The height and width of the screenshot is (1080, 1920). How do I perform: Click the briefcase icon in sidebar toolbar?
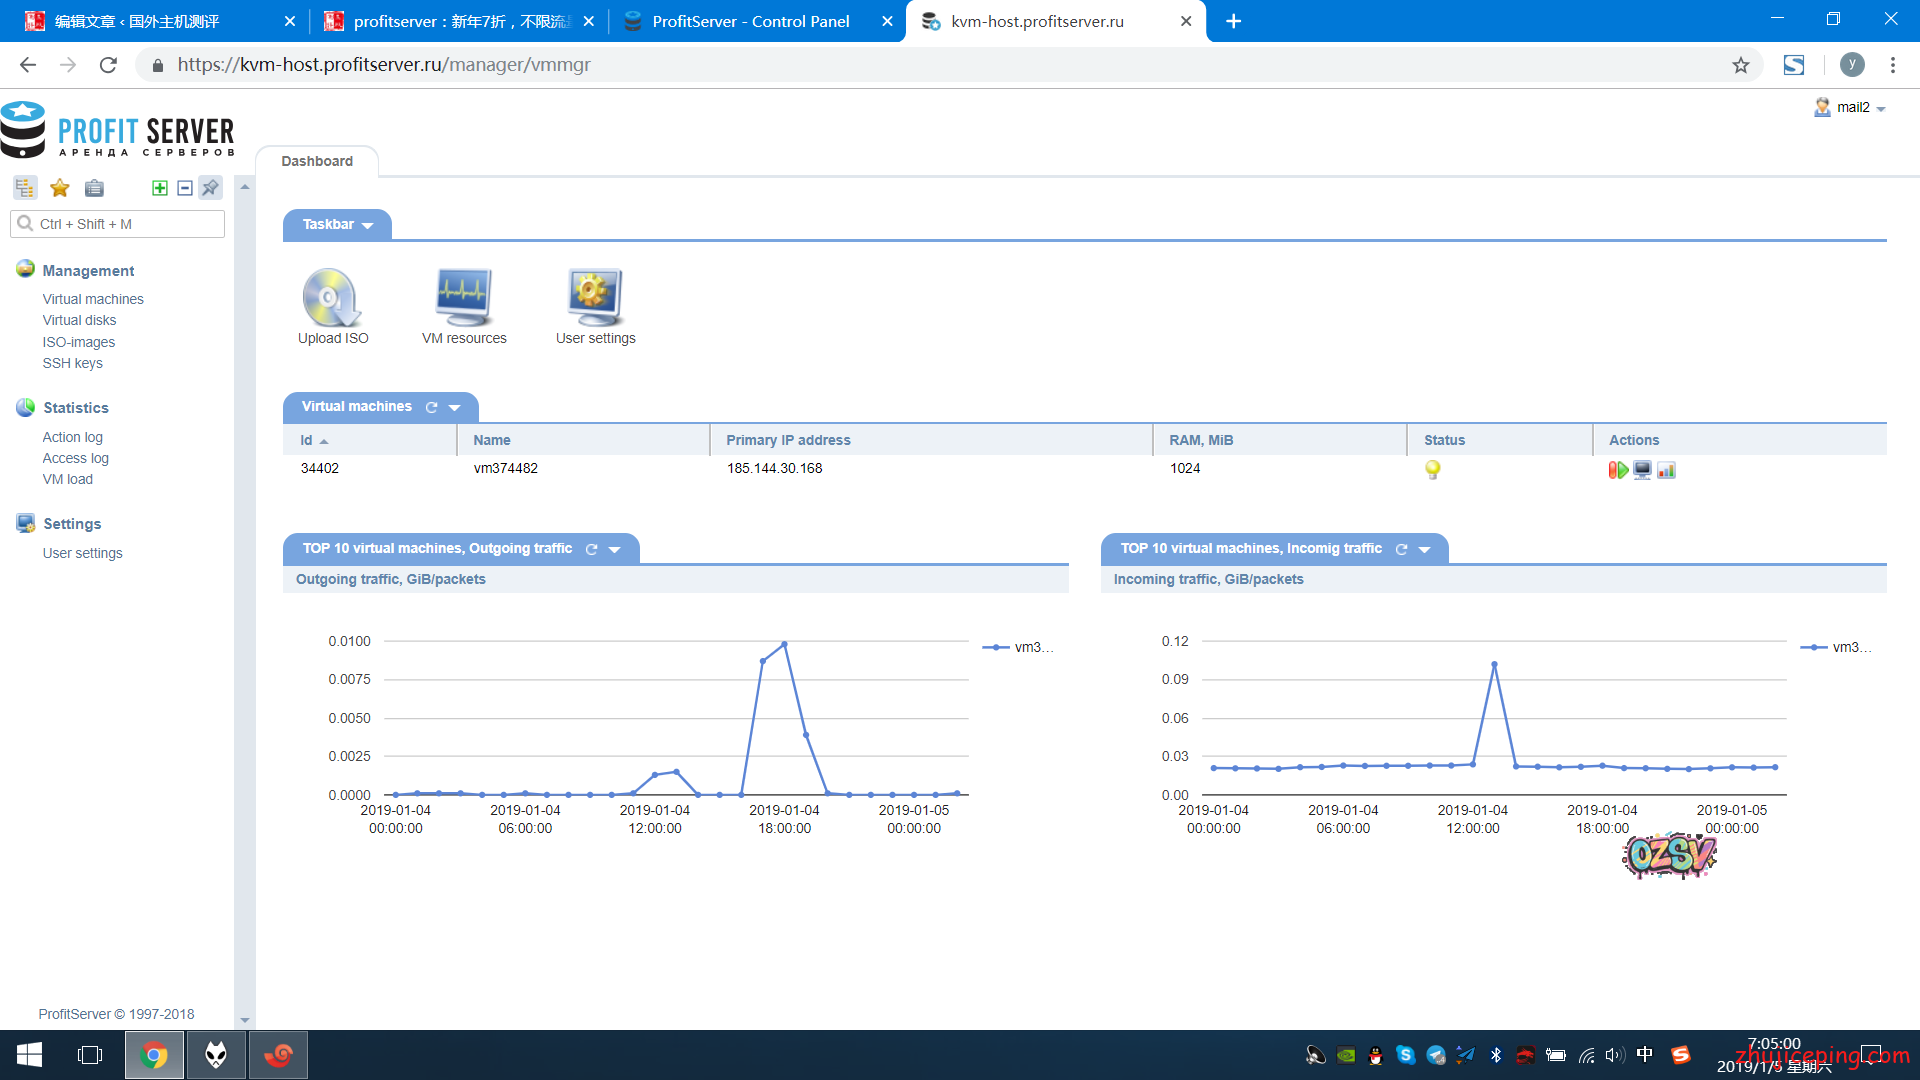pyautogui.click(x=94, y=188)
